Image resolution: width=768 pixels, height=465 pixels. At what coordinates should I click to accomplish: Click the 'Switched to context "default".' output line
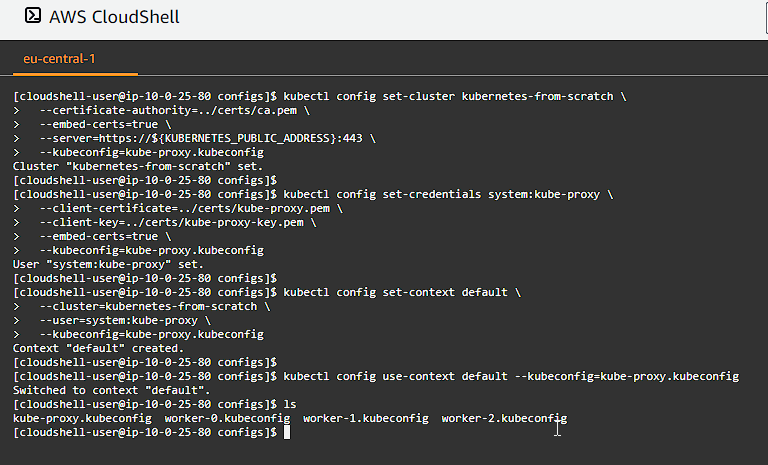pyautogui.click(x=112, y=391)
